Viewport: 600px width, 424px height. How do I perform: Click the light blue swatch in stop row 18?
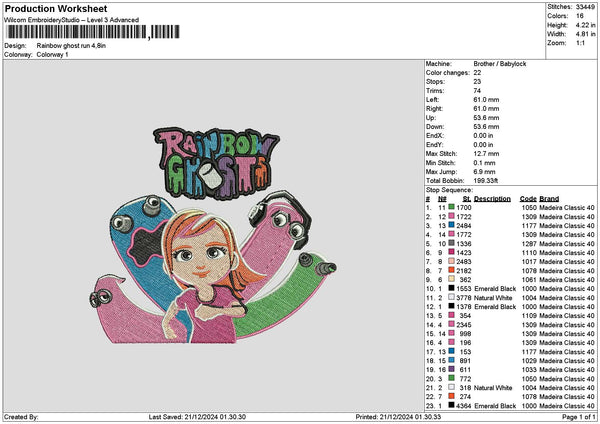click(452, 360)
